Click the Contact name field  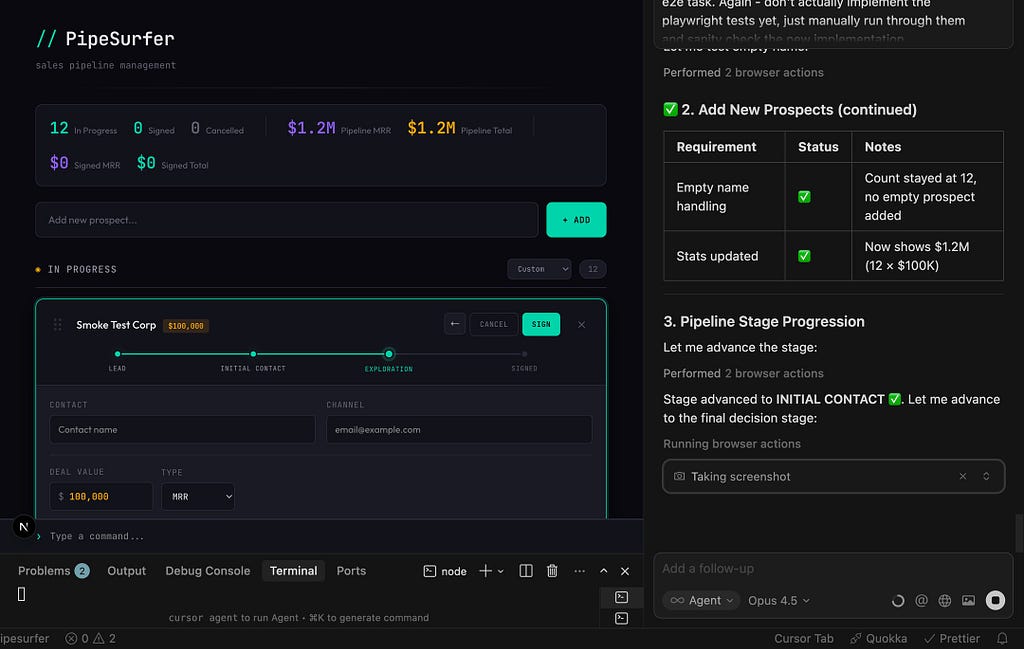[x=182, y=430]
